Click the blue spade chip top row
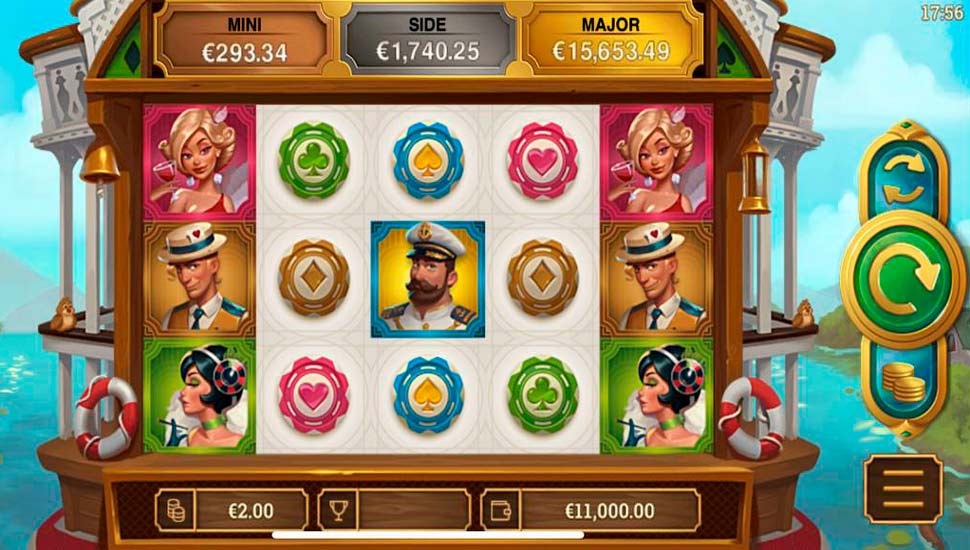The height and width of the screenshot is (550, 970). [x=427, y=161]
